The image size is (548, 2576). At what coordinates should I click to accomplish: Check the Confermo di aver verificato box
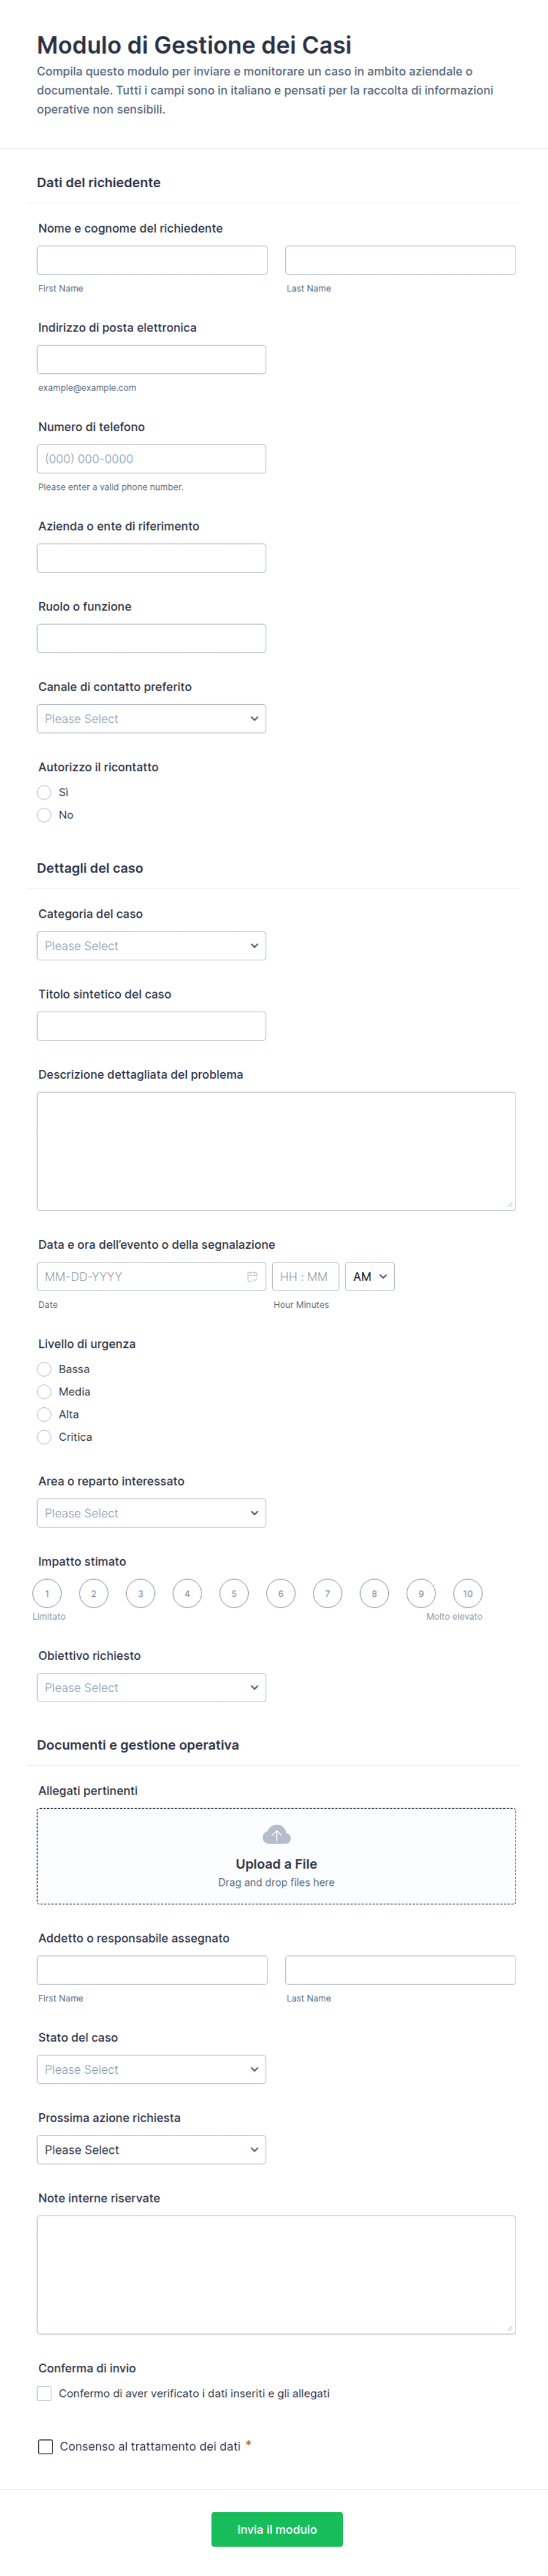point(44,2393)
